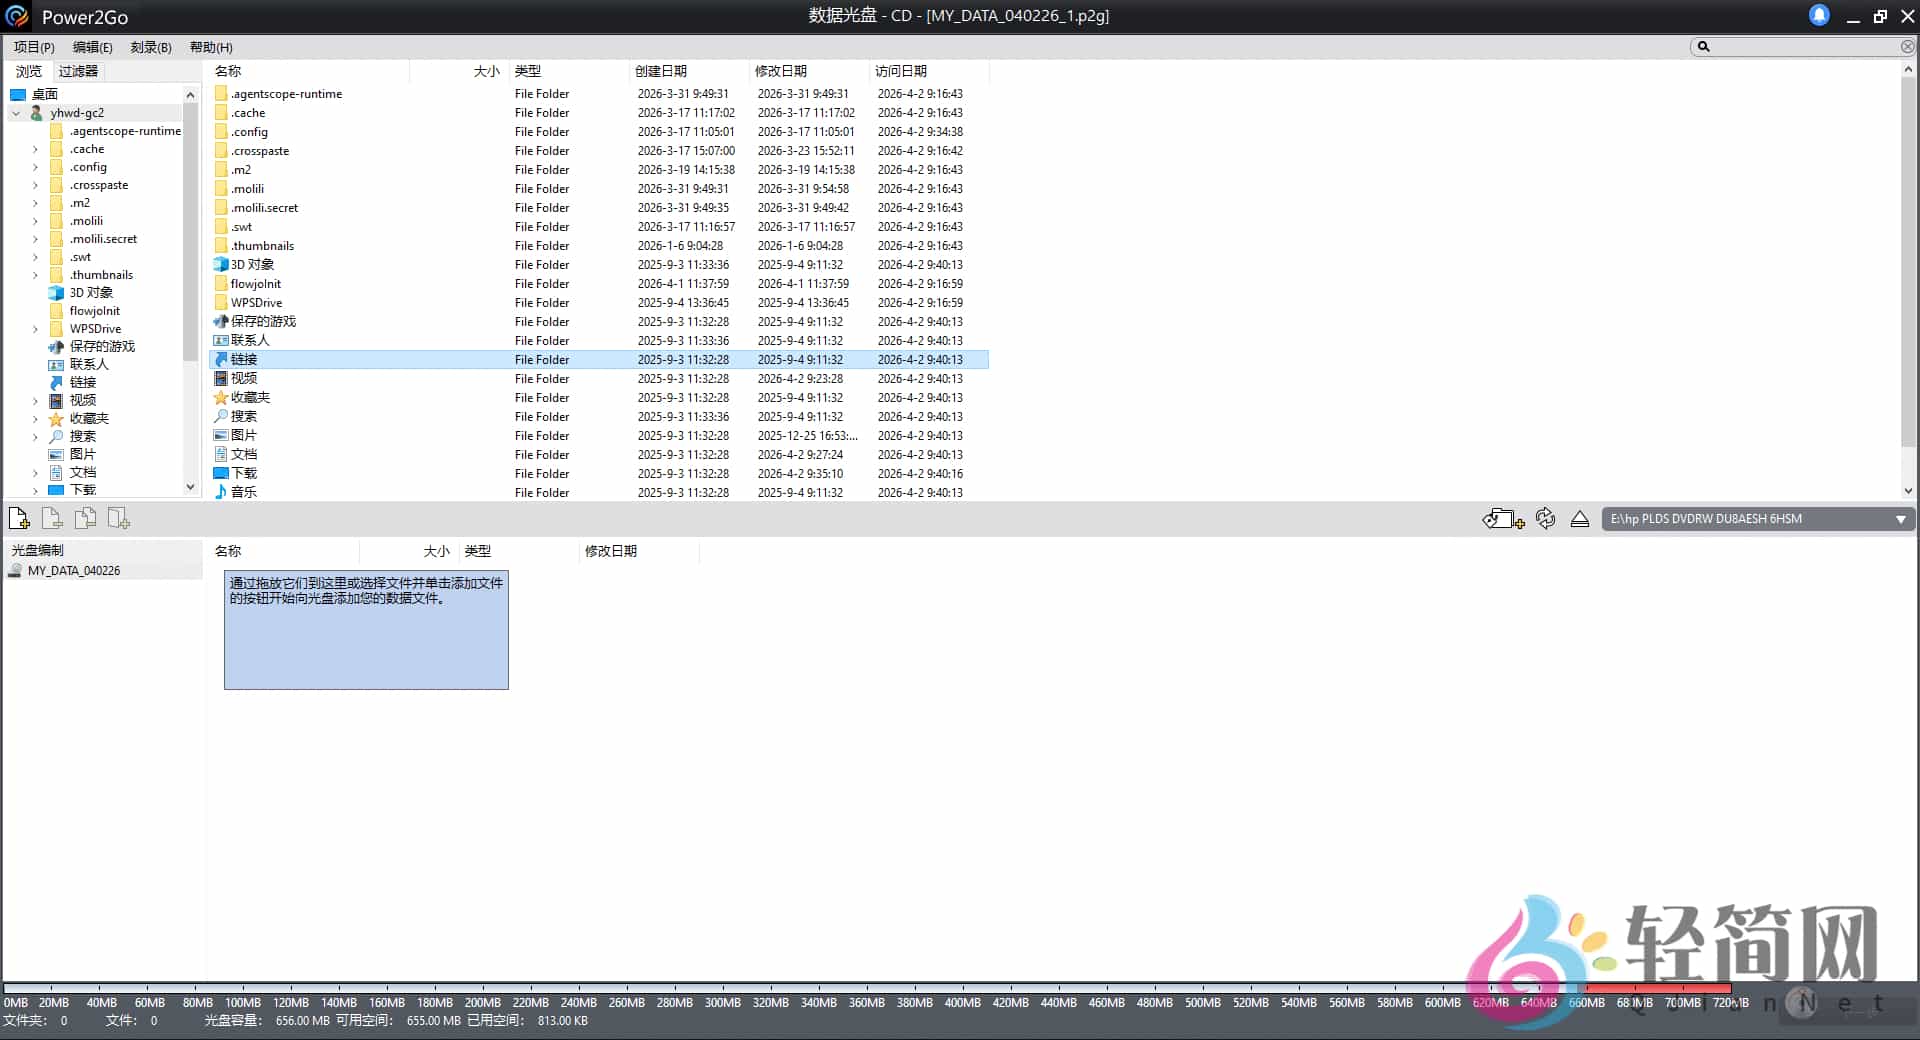The height and width of the screenshot is (1040, 1920).
Task: Clear the search box with X icon
Action: (x=1907, y=46)
